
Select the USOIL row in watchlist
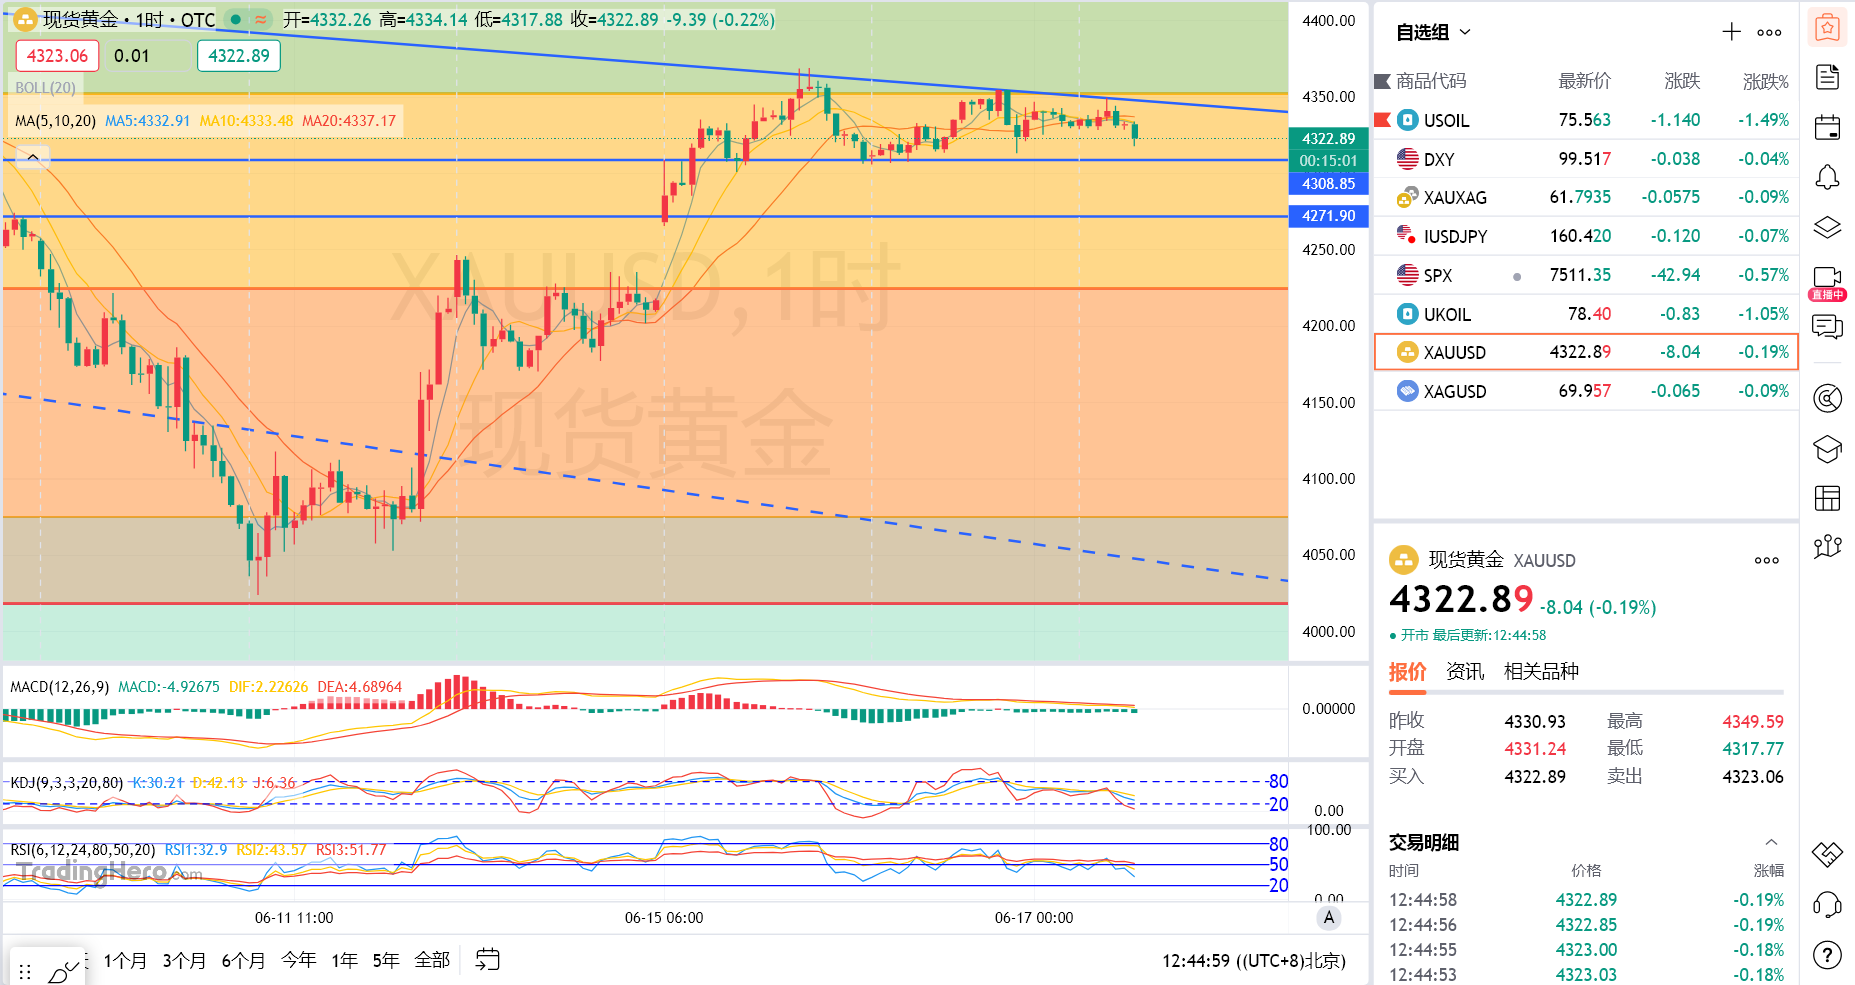click(1586, 120)
